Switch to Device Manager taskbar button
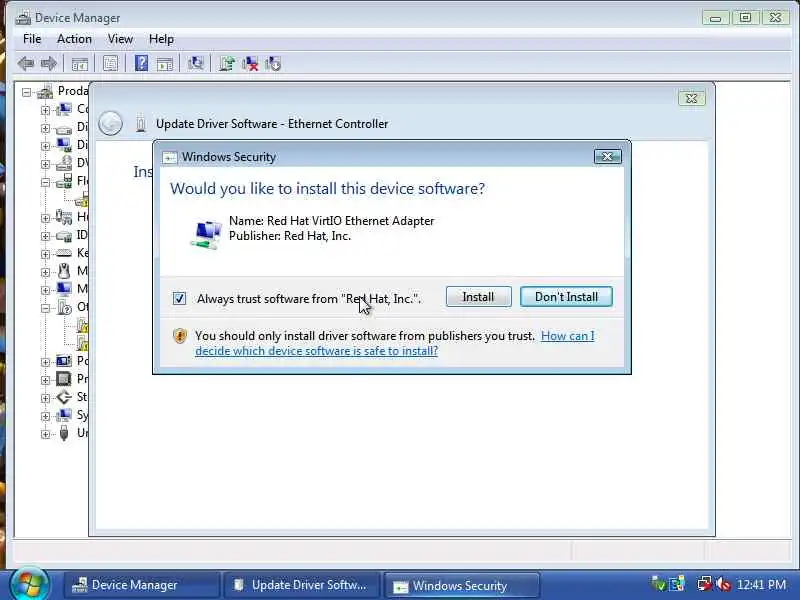 (141, 585)
